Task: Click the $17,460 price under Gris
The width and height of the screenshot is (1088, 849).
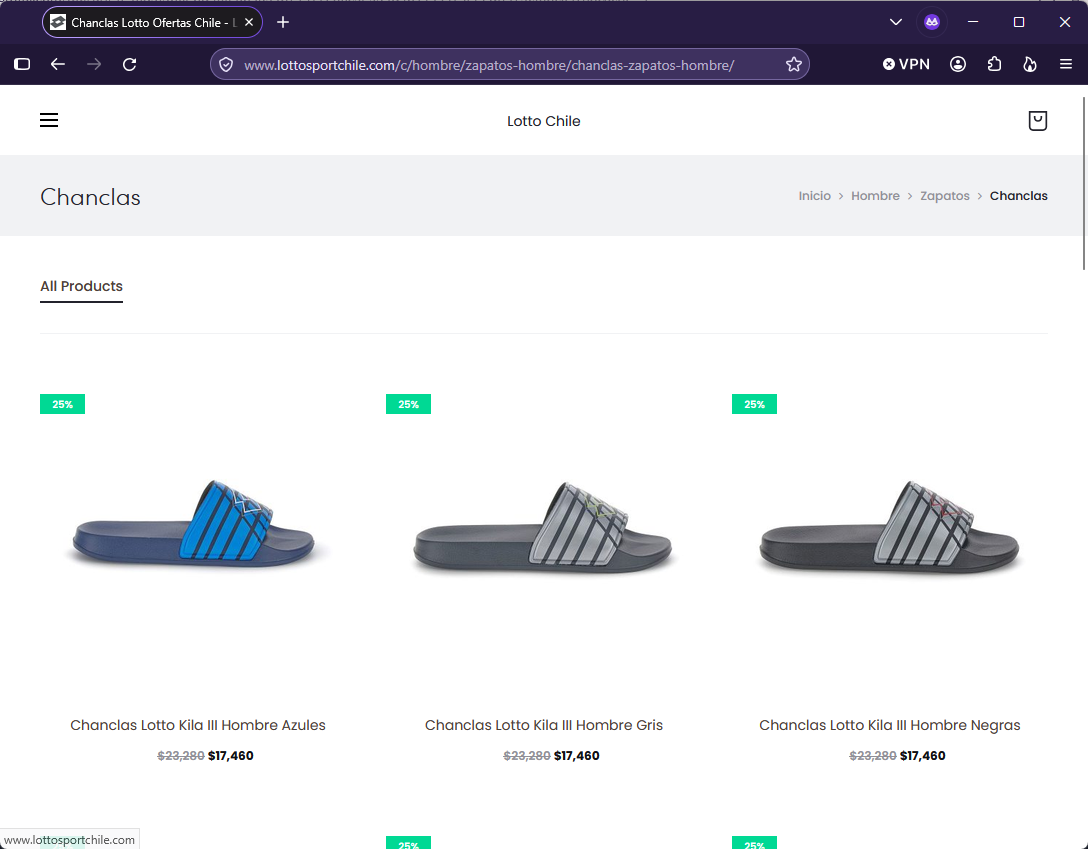Action: pos(577,755)
